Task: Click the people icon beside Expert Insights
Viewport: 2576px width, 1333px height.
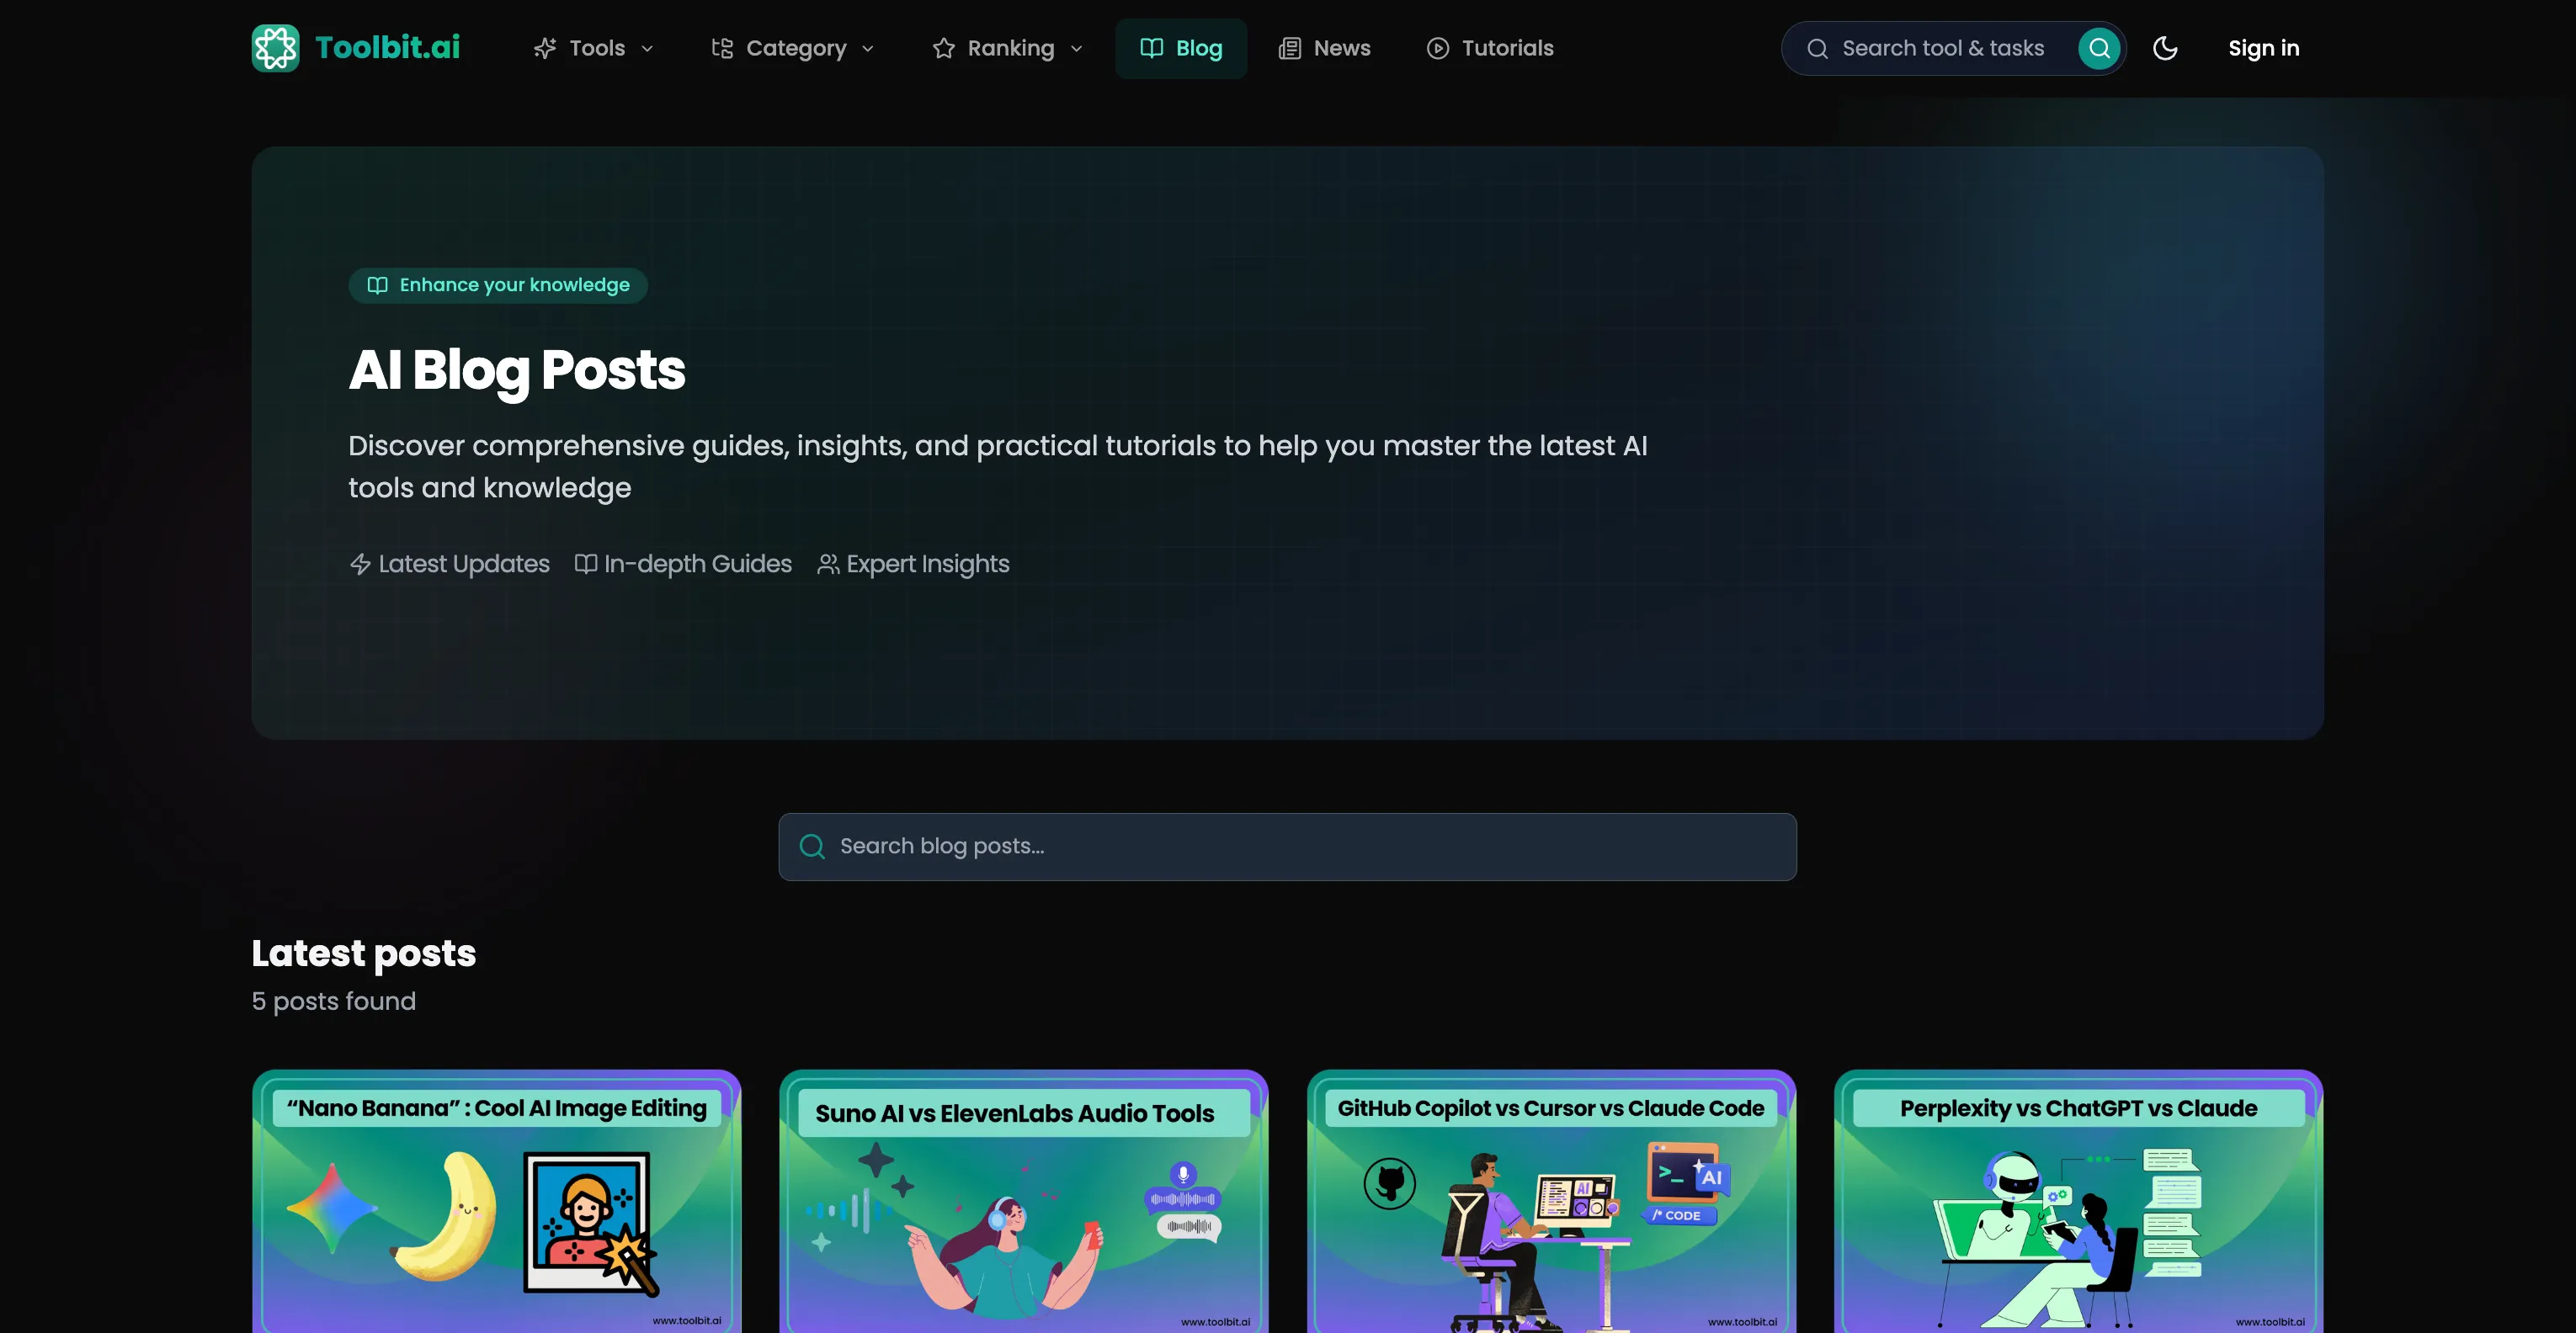Action: coord(828,564)
